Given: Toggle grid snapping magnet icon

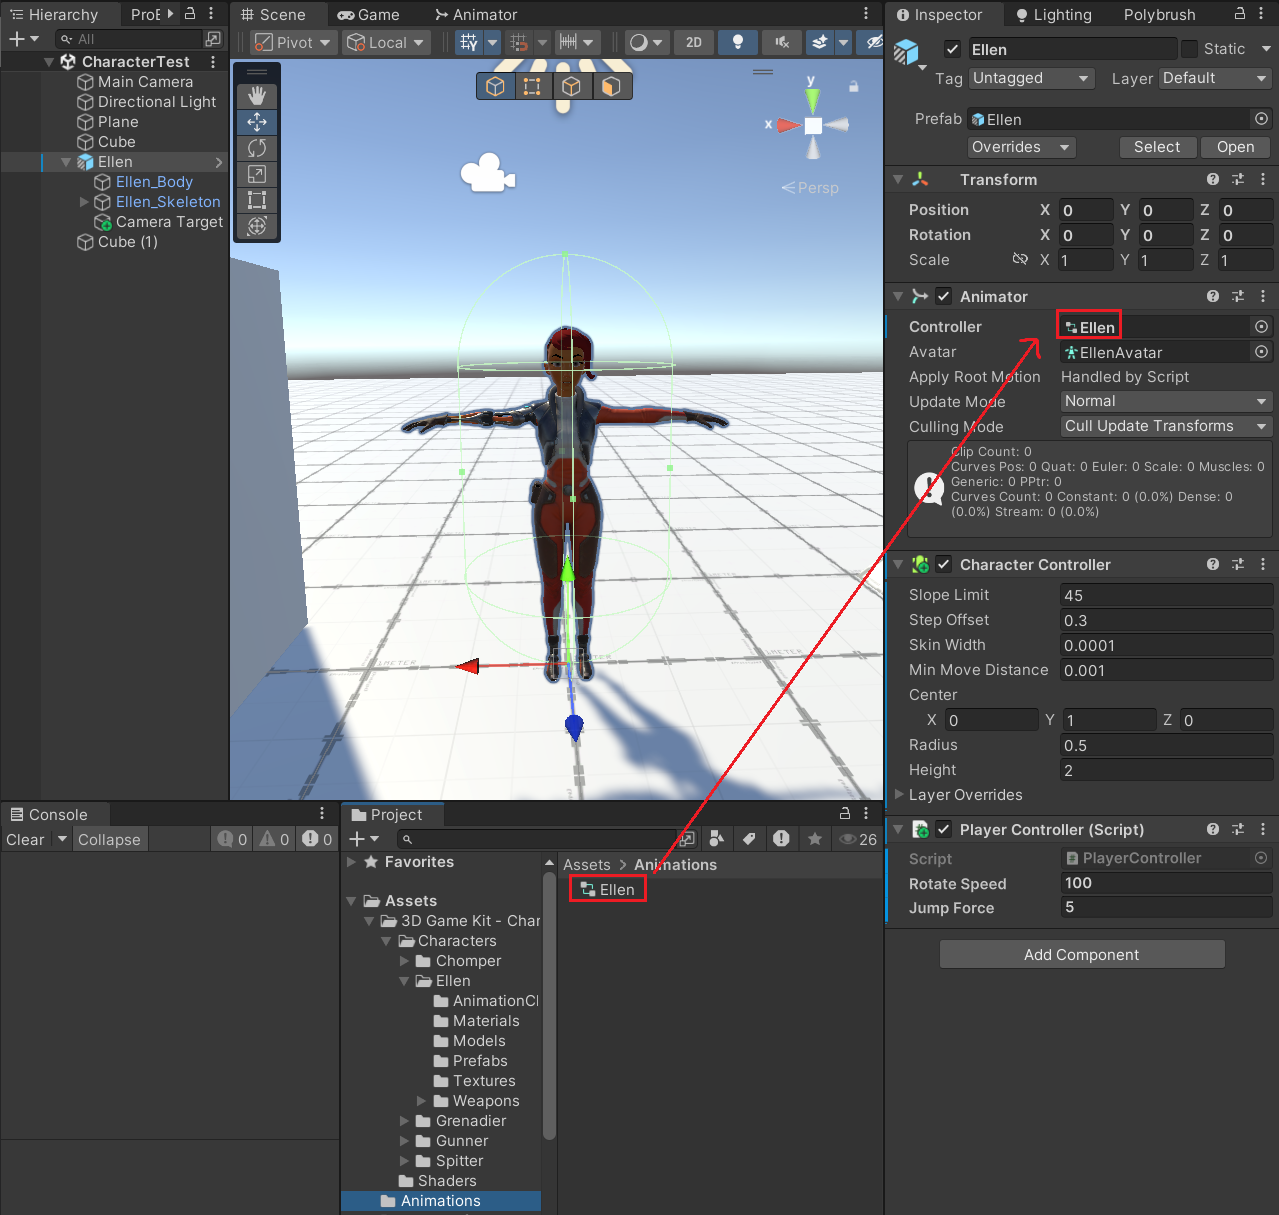Looking at the screenshot, I should click(518, 42).
